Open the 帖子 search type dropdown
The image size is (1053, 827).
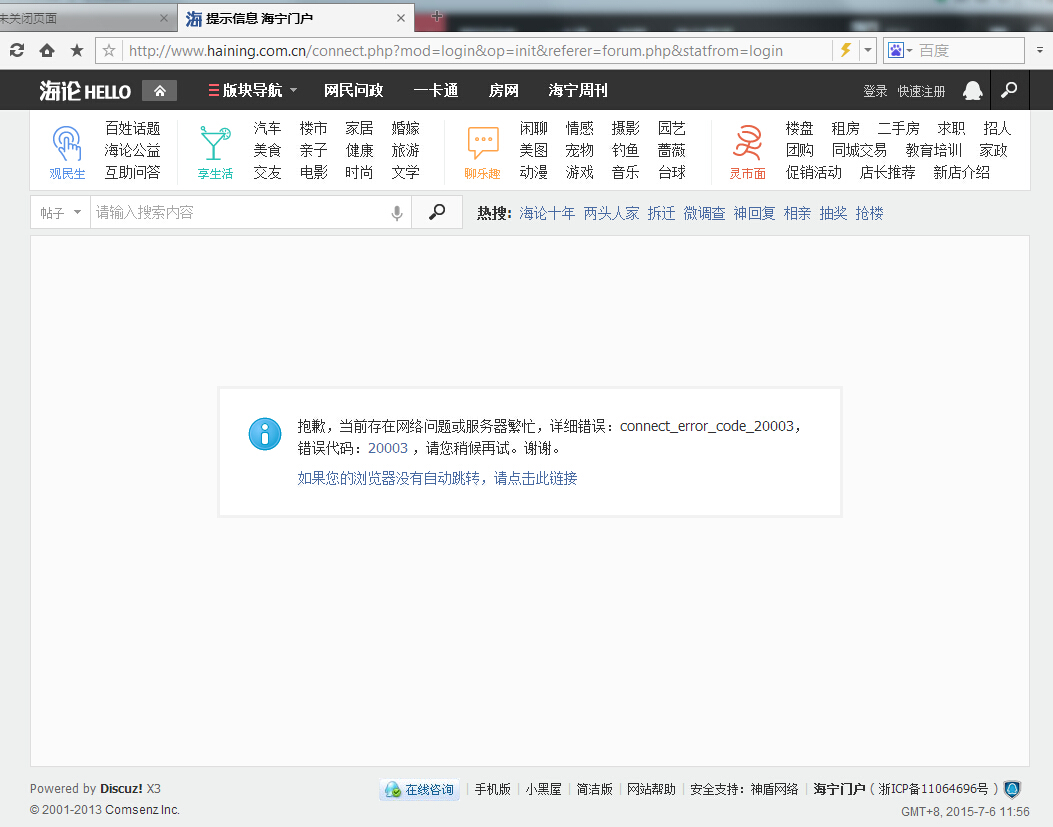60,213
